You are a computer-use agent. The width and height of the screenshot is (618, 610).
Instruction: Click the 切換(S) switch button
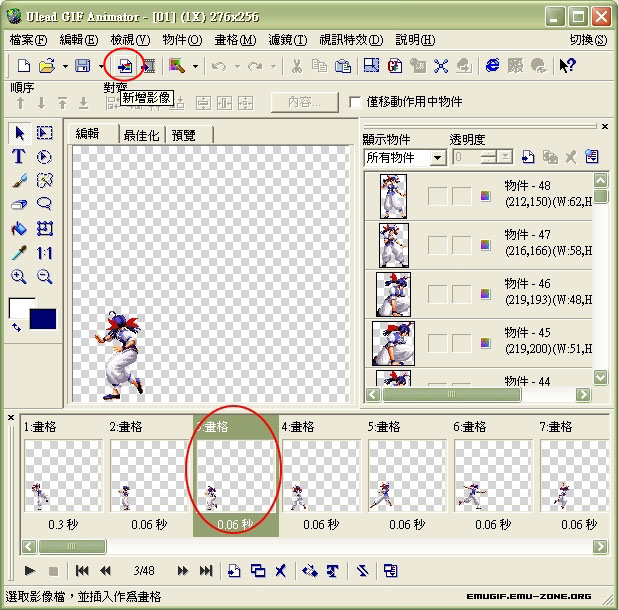pyautogui.click(x=588, y=40)
